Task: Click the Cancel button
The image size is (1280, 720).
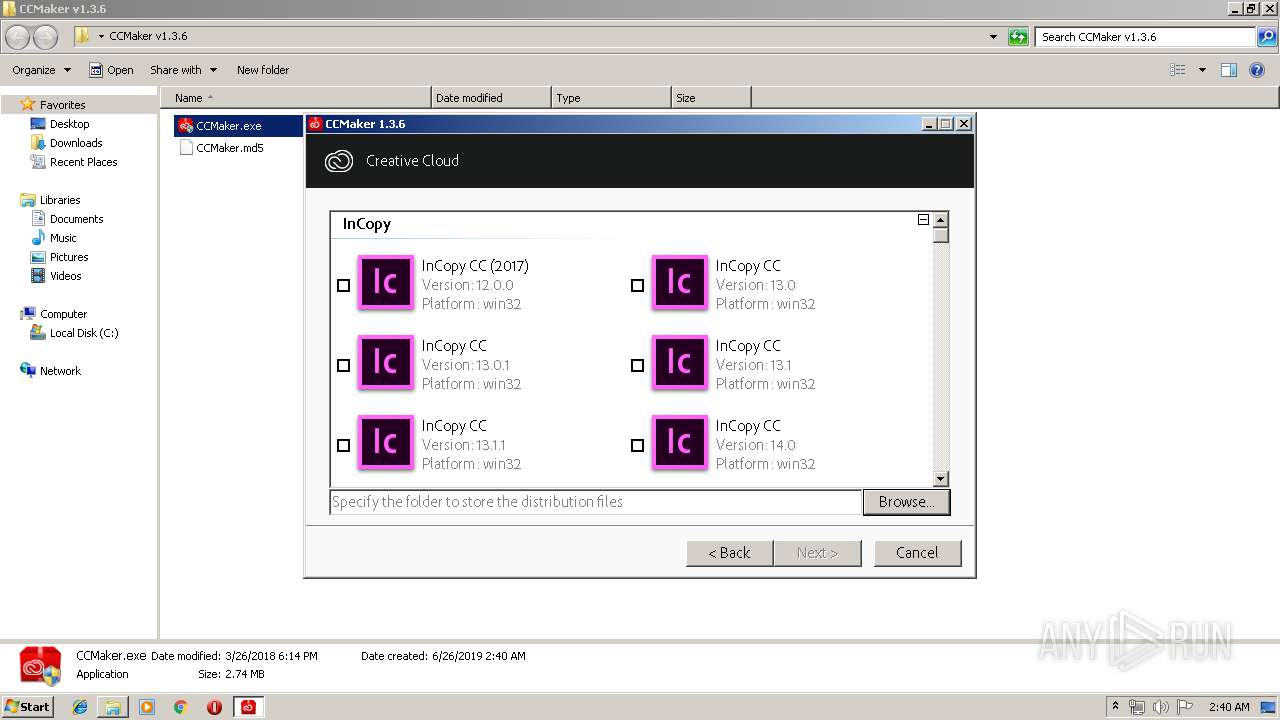Action: (917, 553)
